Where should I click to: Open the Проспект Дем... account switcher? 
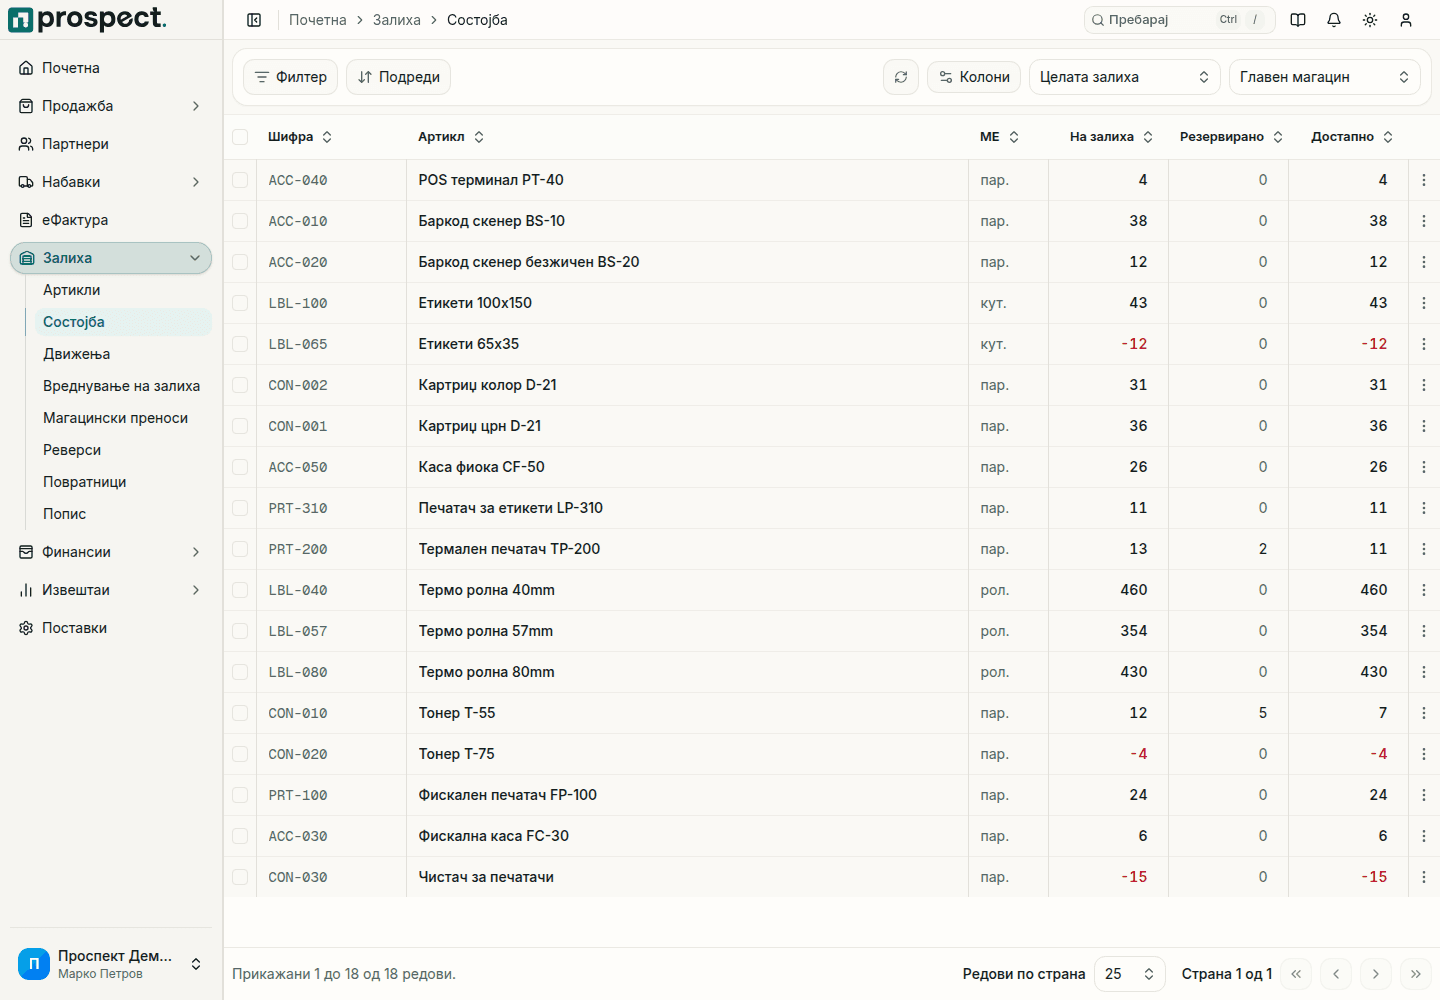tap(111, 964)
